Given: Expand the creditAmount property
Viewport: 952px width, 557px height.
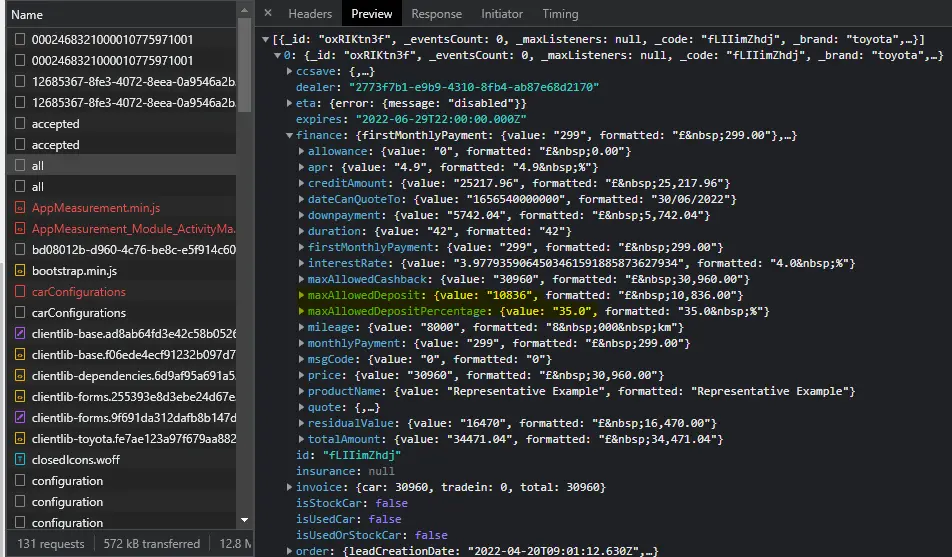Looking at the screenshot, I should point(301,183).
